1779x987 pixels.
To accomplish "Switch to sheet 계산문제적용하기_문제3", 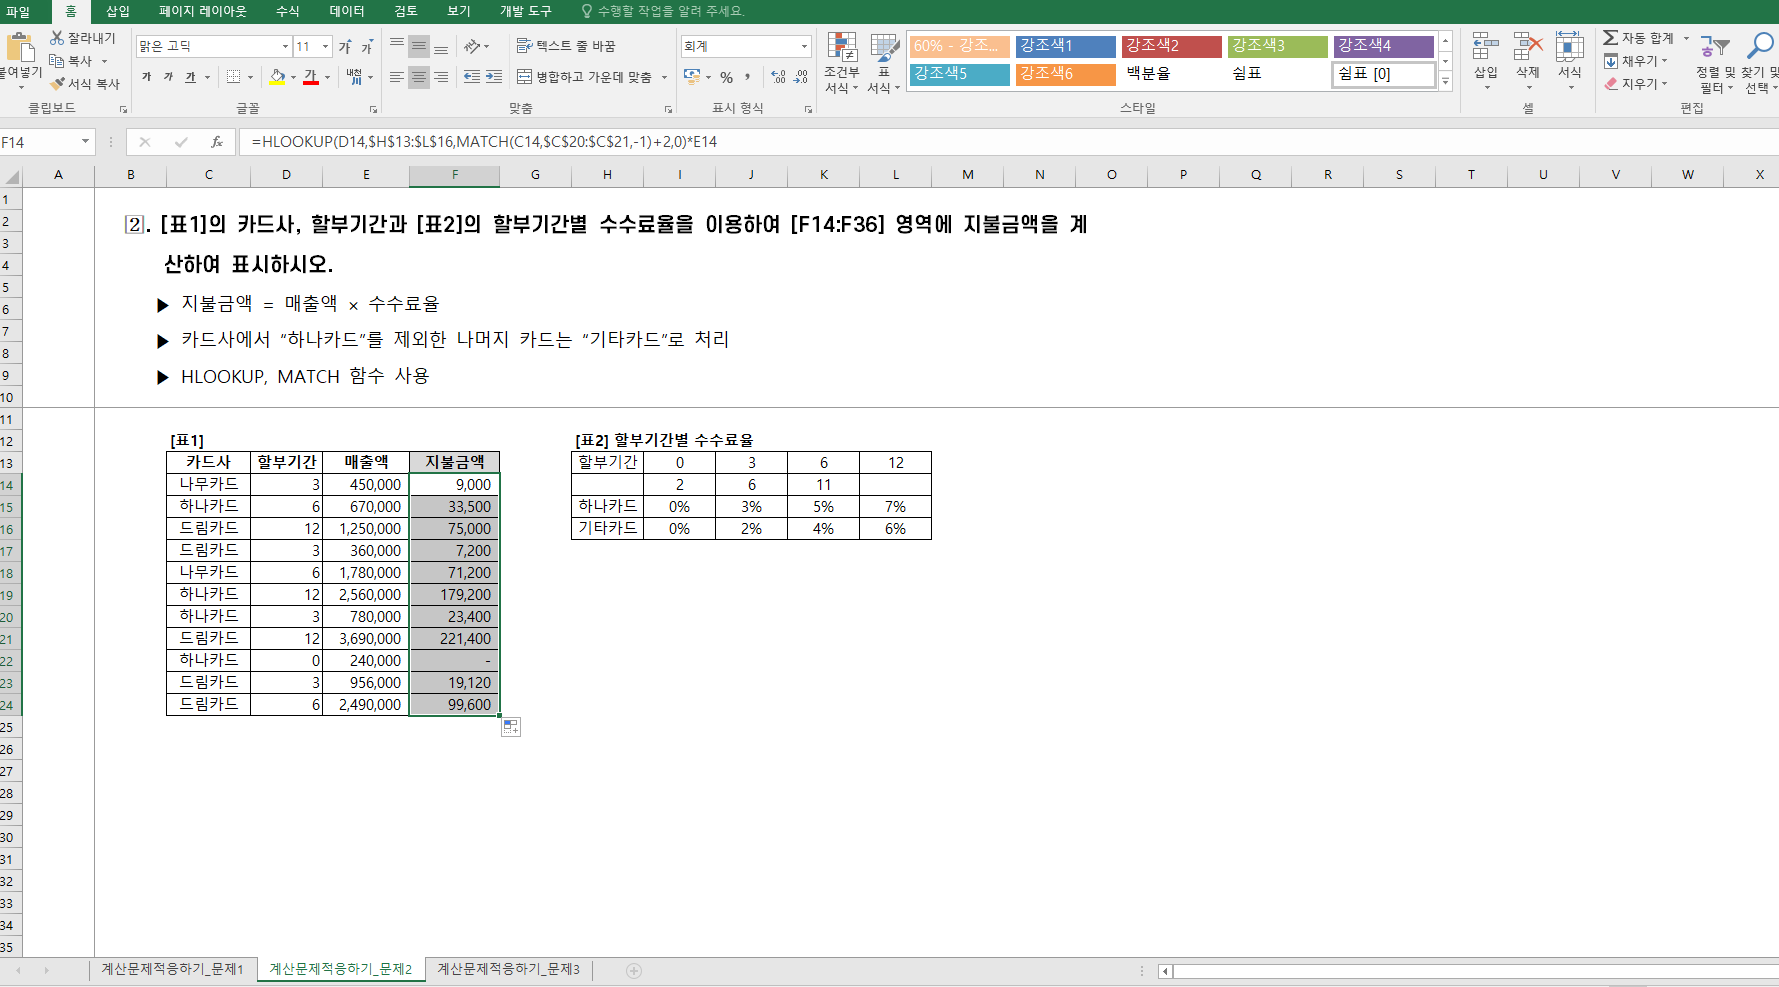I will pyautogui.click(x=508, y=969).
